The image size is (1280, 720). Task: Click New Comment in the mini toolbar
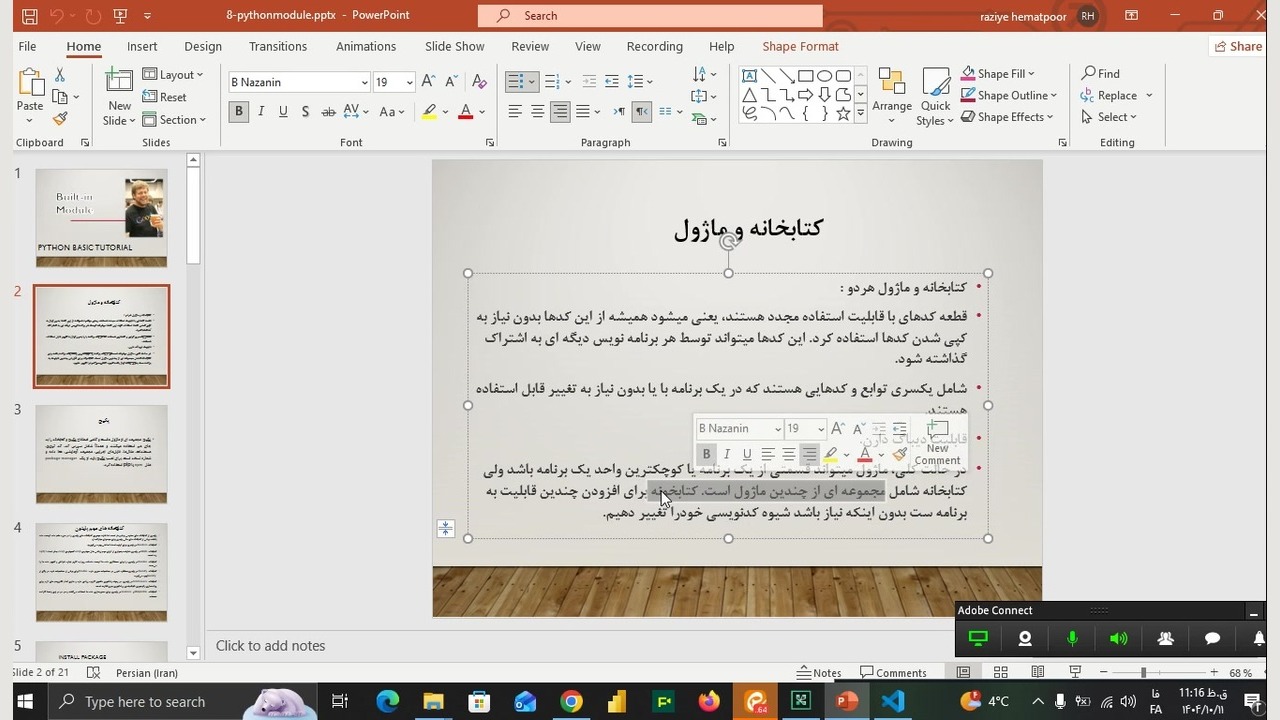tap(937, 441)
